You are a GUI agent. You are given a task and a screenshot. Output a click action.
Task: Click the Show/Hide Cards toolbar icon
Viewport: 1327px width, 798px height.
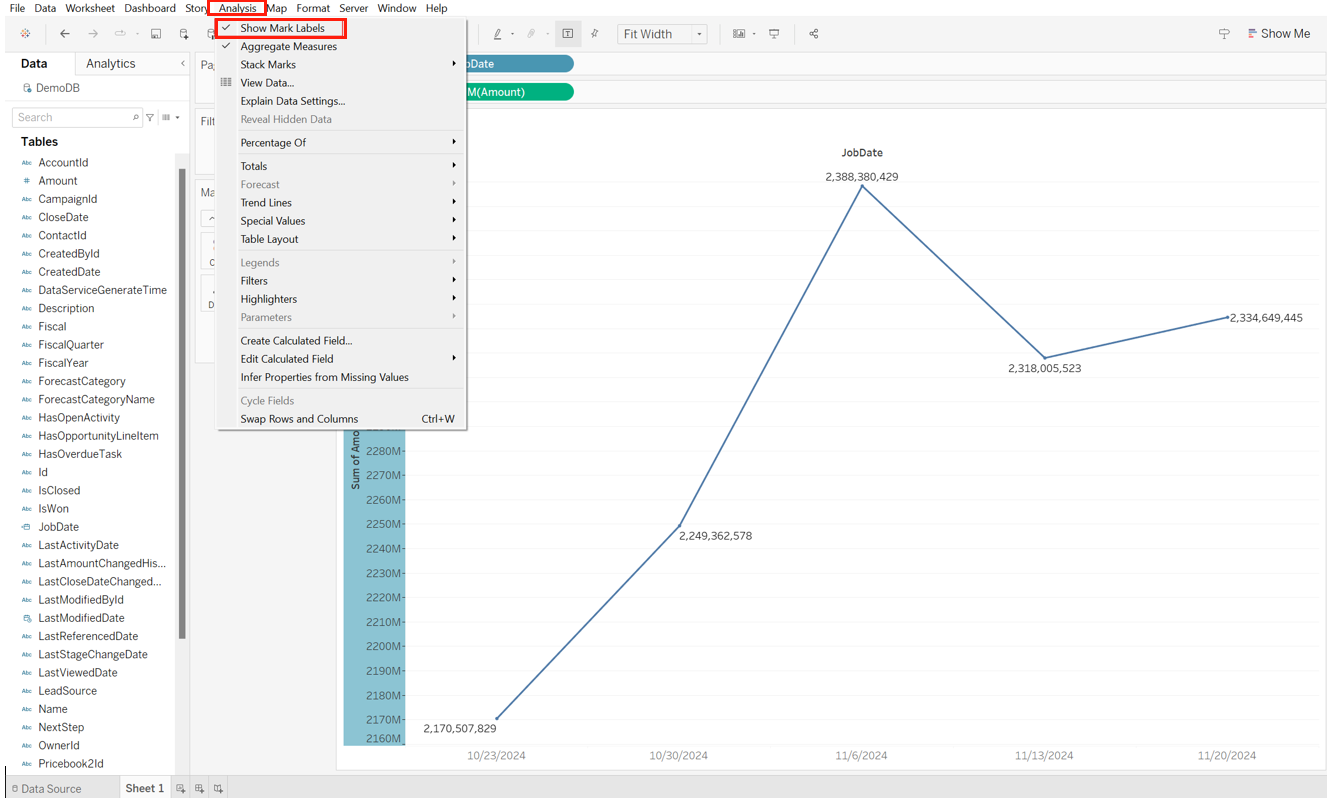pyautogui.click(x=738, y=33)
